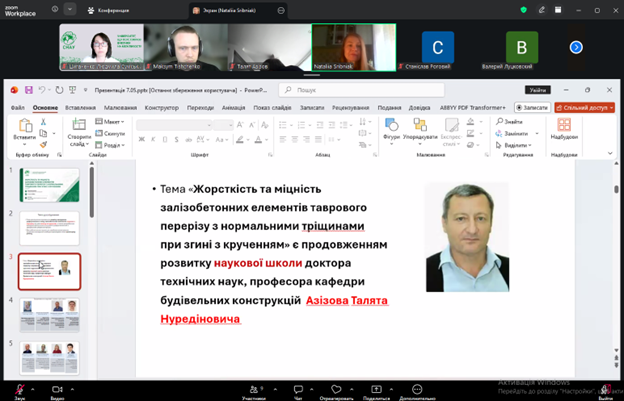Open the font name combo box
This screenshot has width=624, height=401.
[174, 125]
